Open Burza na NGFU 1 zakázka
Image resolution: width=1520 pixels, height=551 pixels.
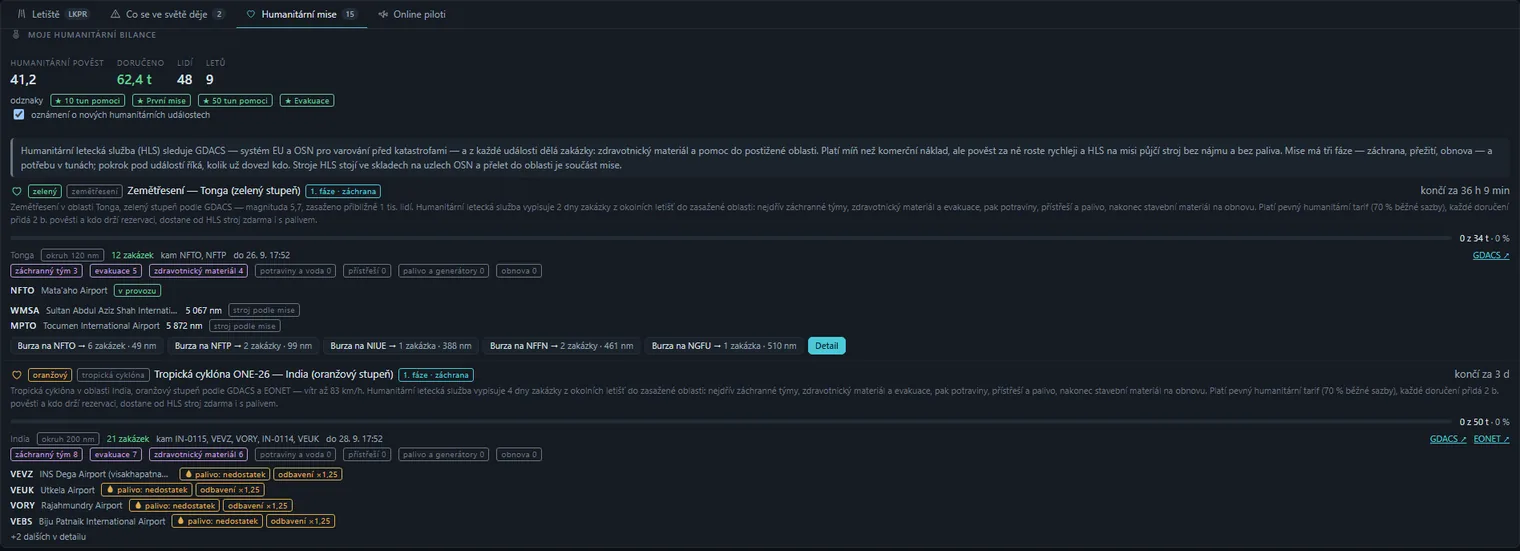(x=724, y=346)
